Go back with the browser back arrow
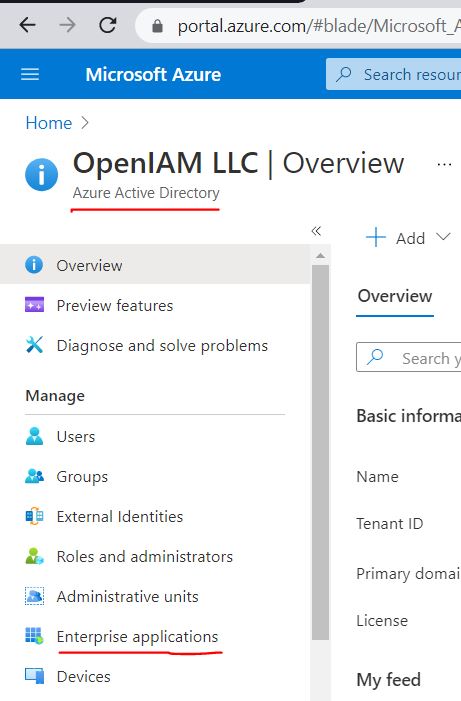Viewport: 461px width, 701px height. [x=27, y=25]
